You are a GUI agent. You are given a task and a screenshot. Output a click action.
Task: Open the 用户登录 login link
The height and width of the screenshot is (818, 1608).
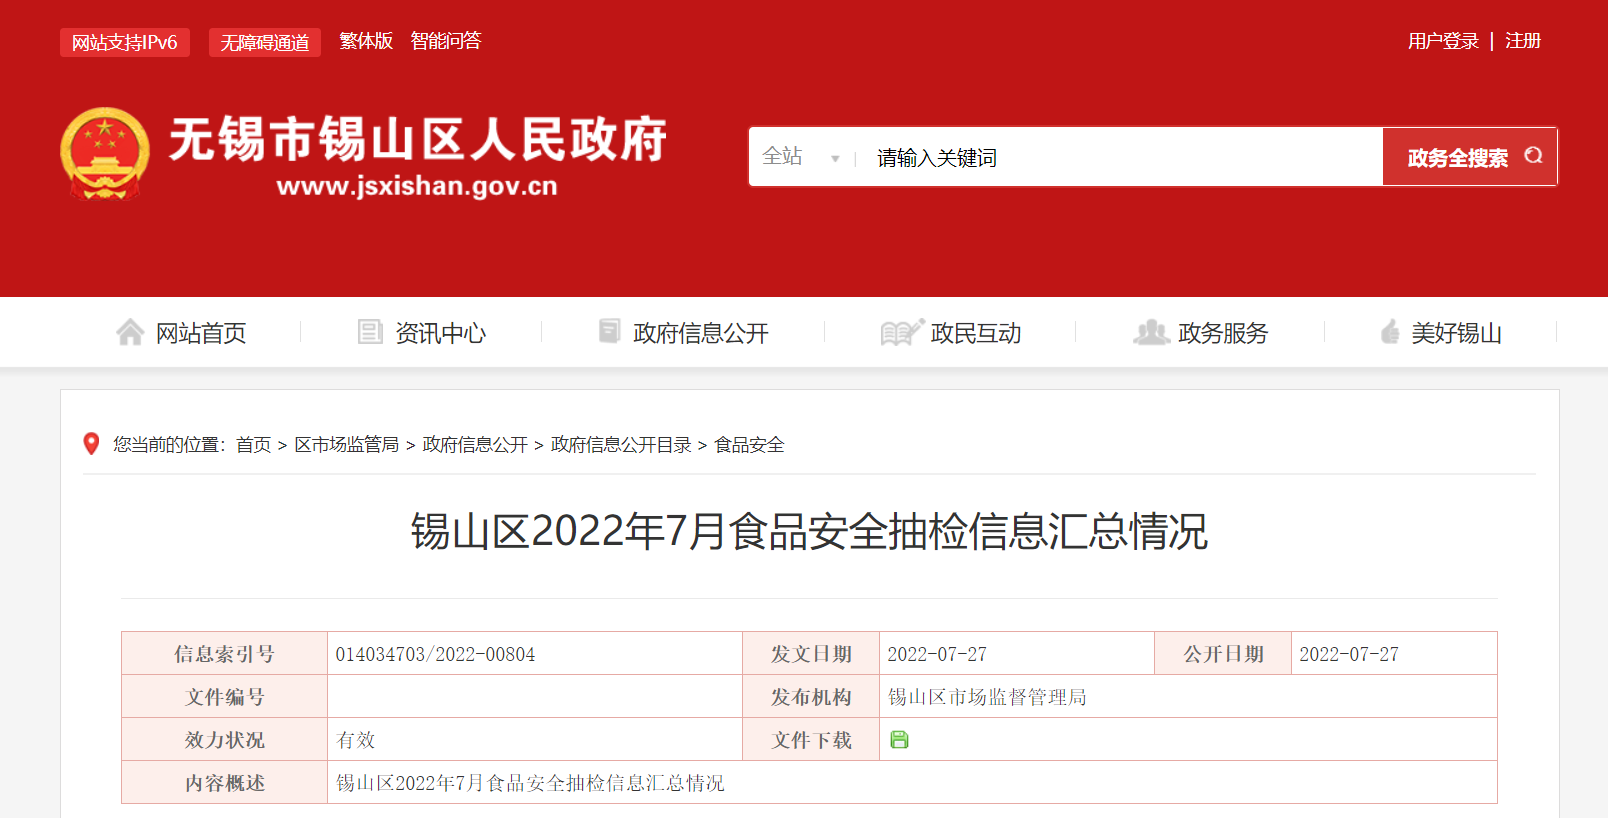coord(1442,41)
